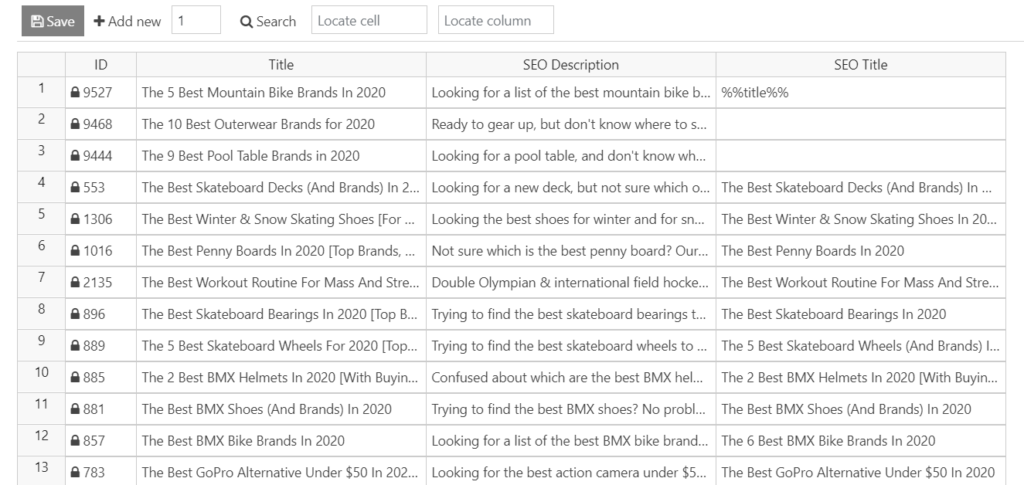The height and width of the screenshot is (485, 1024).
Task: Select the empty SEO Title cell in row 3
Action: pyautogui.click(x=861, y=156)
